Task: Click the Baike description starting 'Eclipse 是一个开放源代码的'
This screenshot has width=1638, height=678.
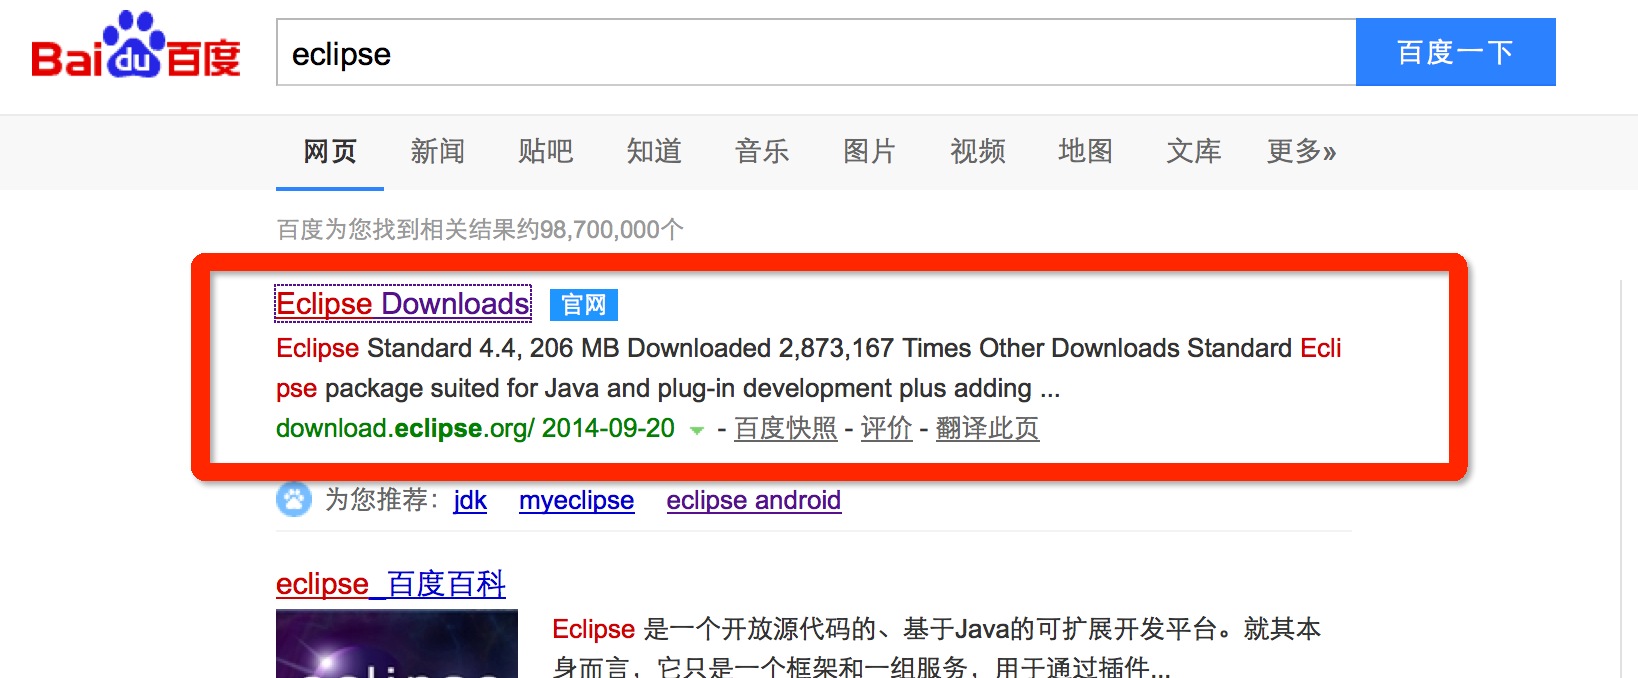Action: coord(937,646)
